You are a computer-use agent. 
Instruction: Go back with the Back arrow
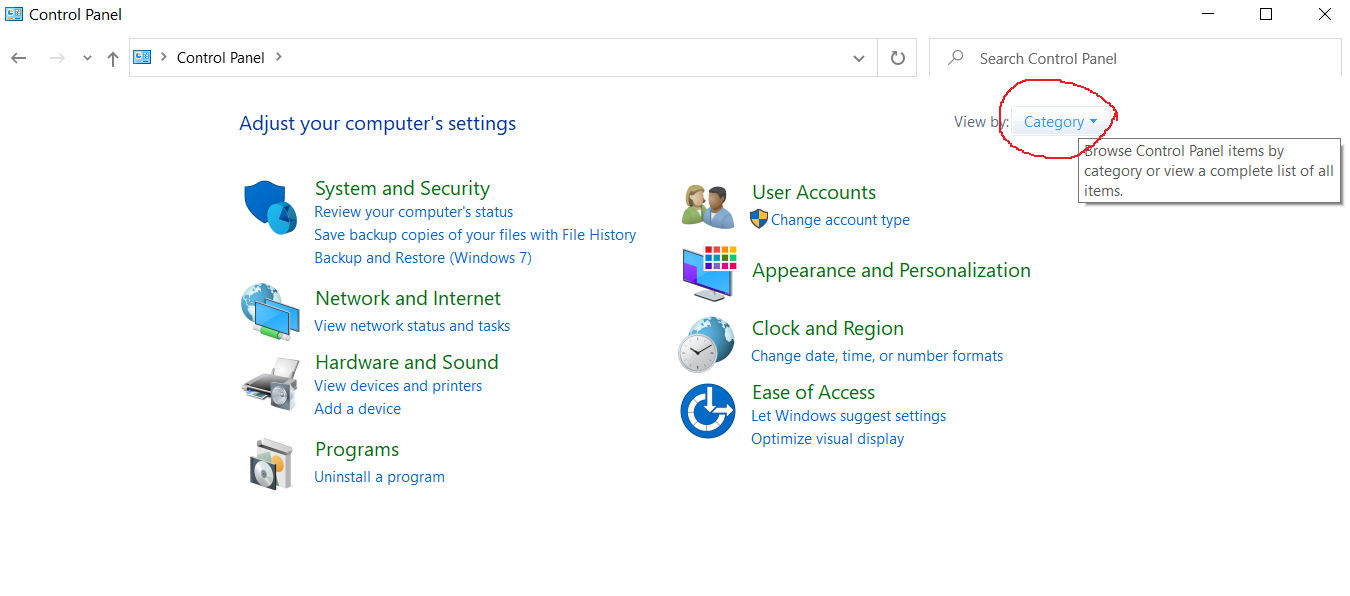tap(18, 58)
